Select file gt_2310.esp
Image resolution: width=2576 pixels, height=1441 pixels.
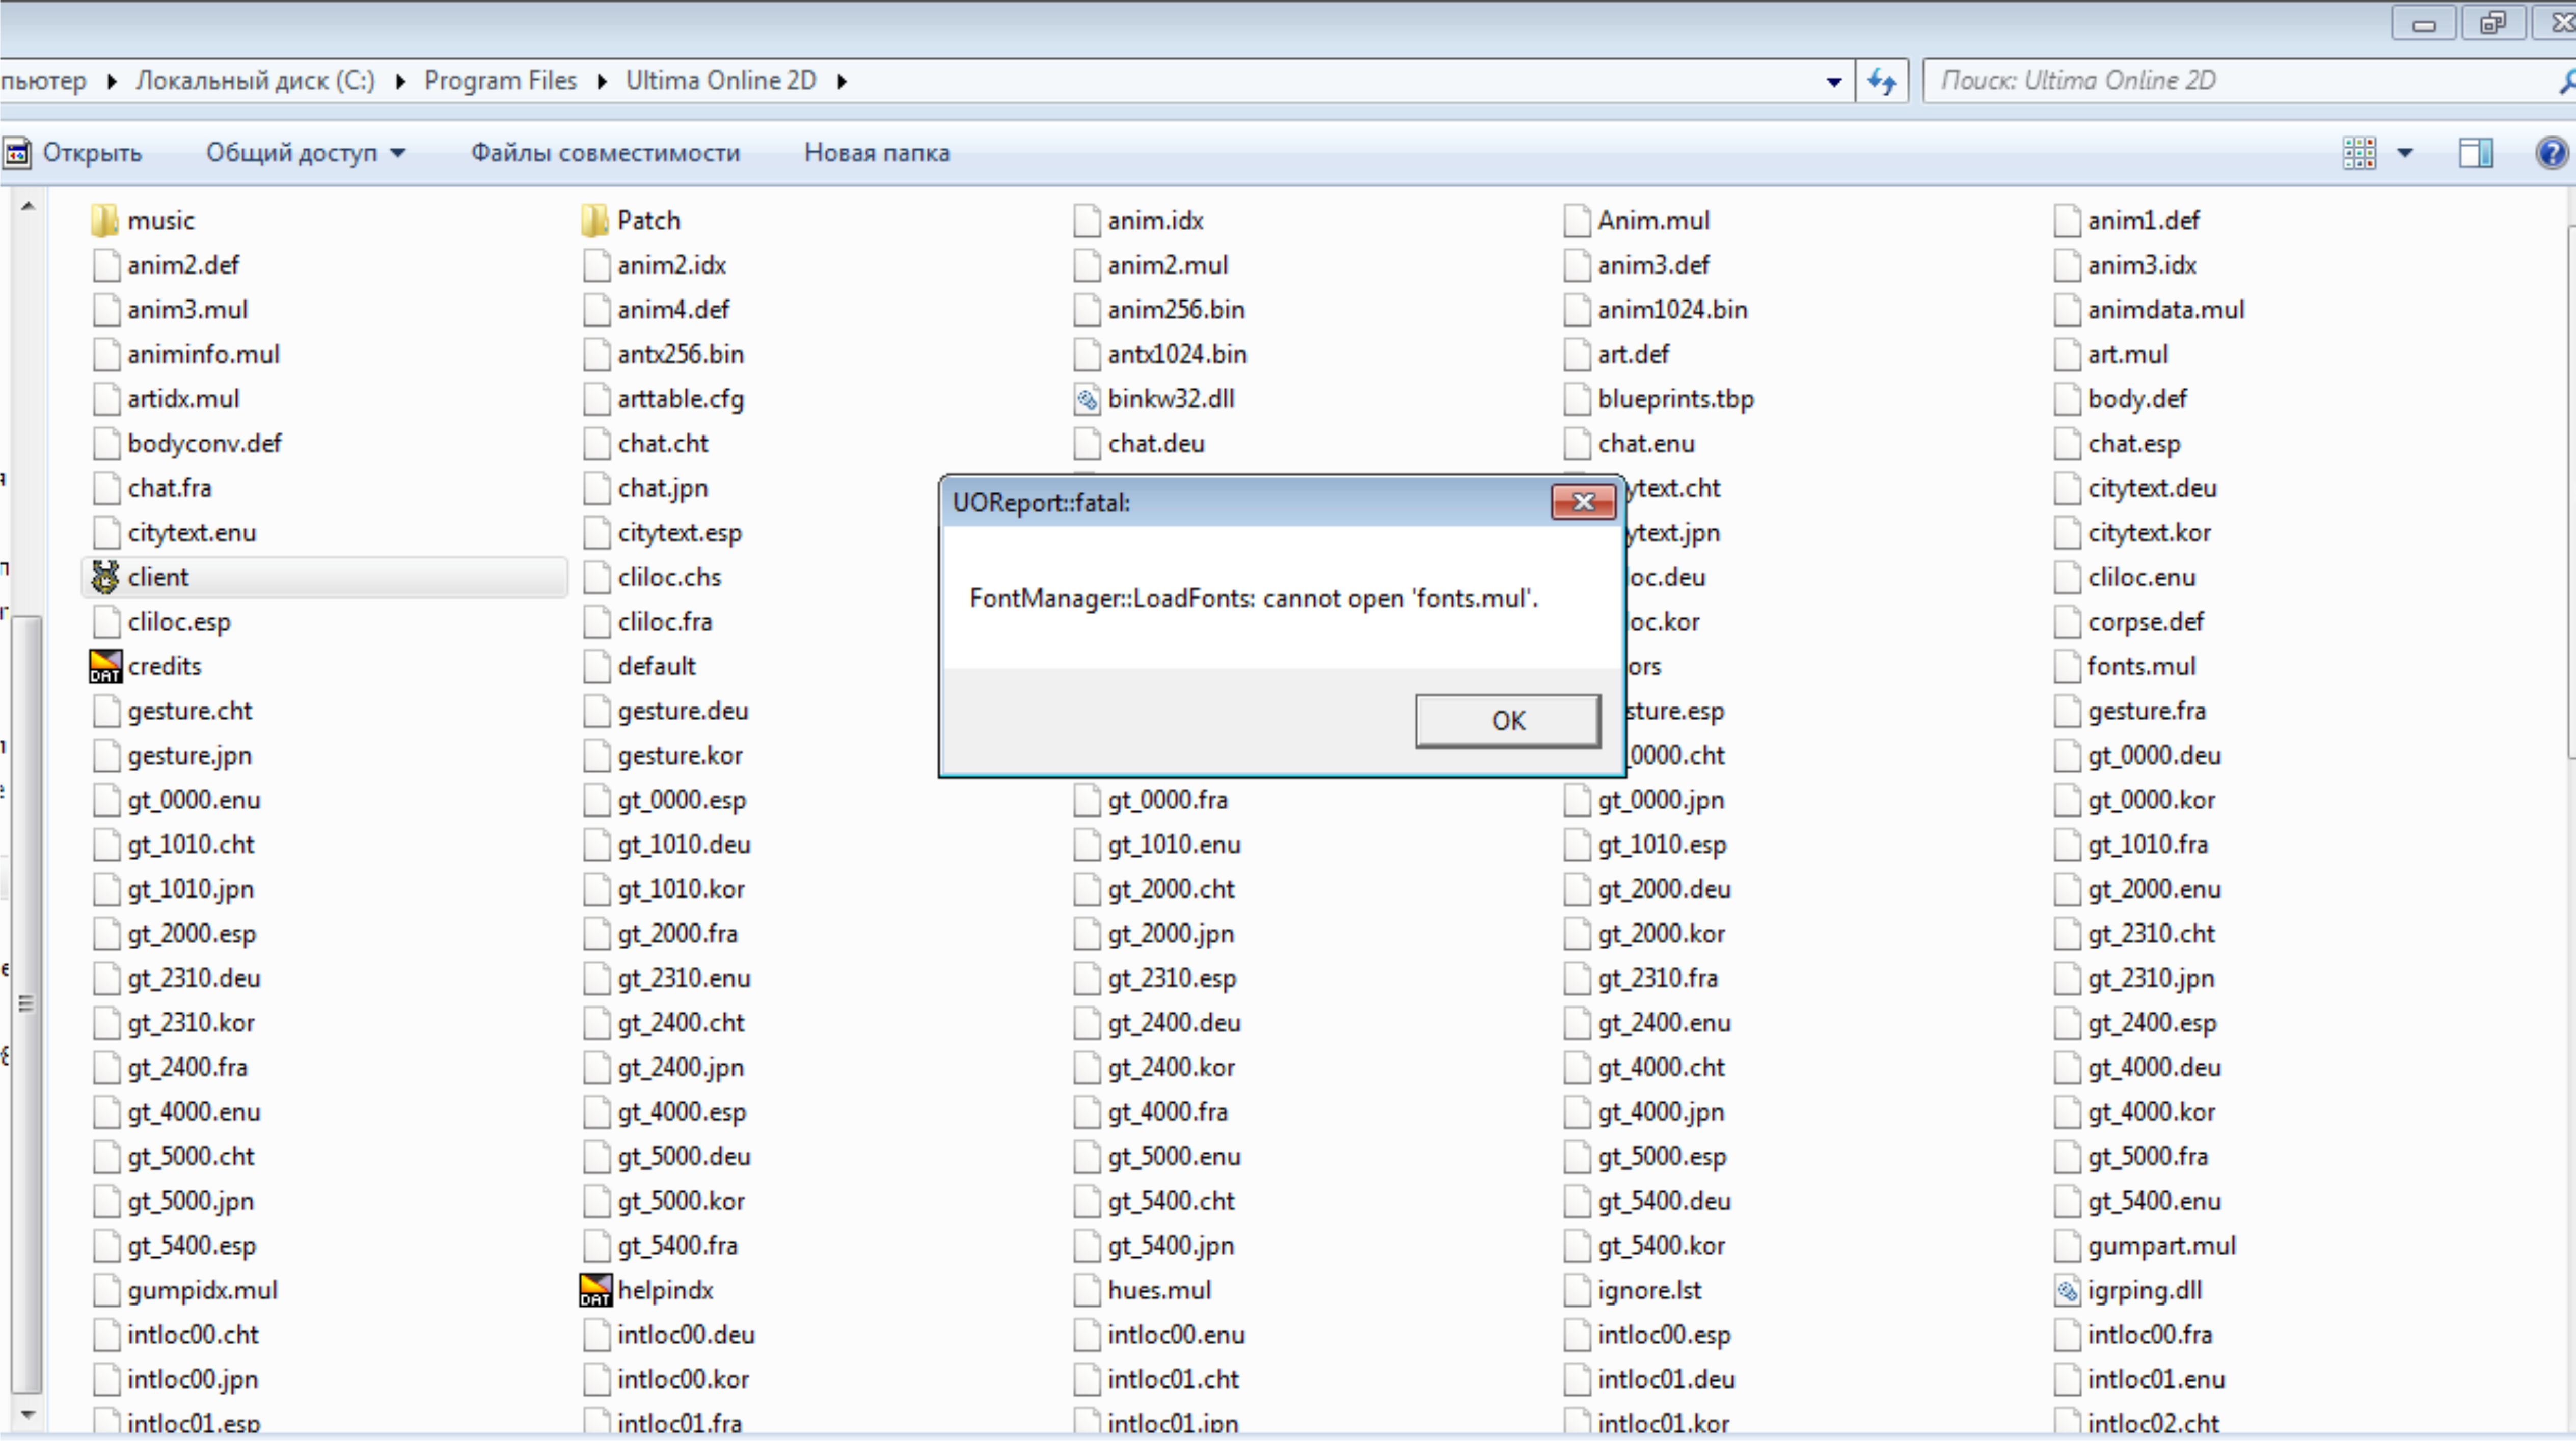(1155, 978)
